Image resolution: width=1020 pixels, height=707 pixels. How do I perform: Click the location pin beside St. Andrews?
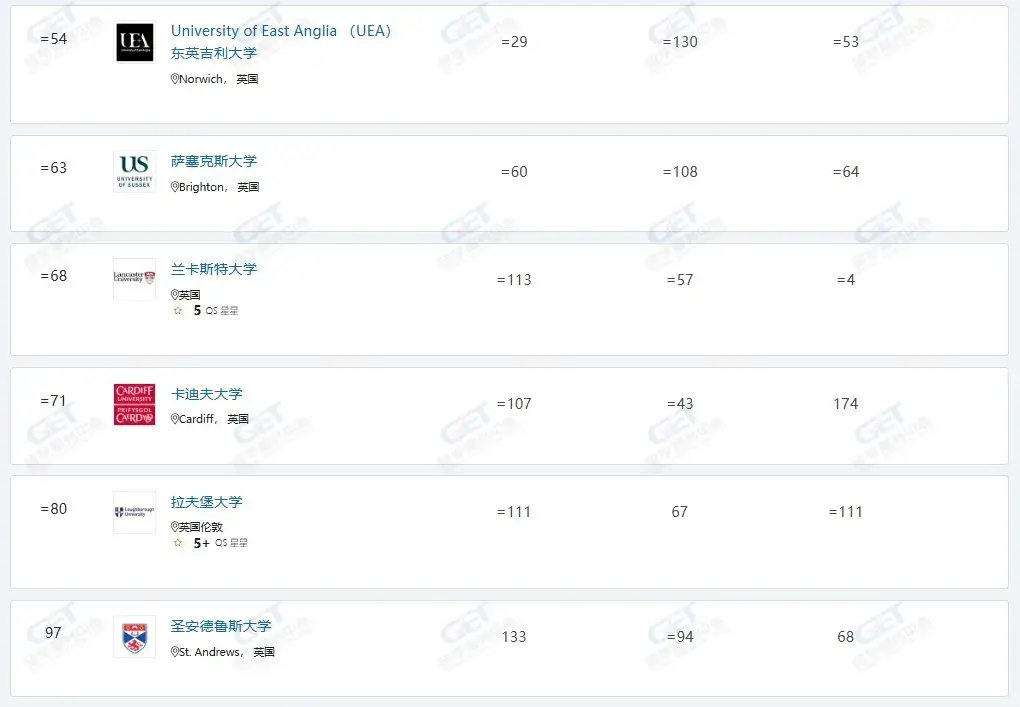(x=176, y=652)
